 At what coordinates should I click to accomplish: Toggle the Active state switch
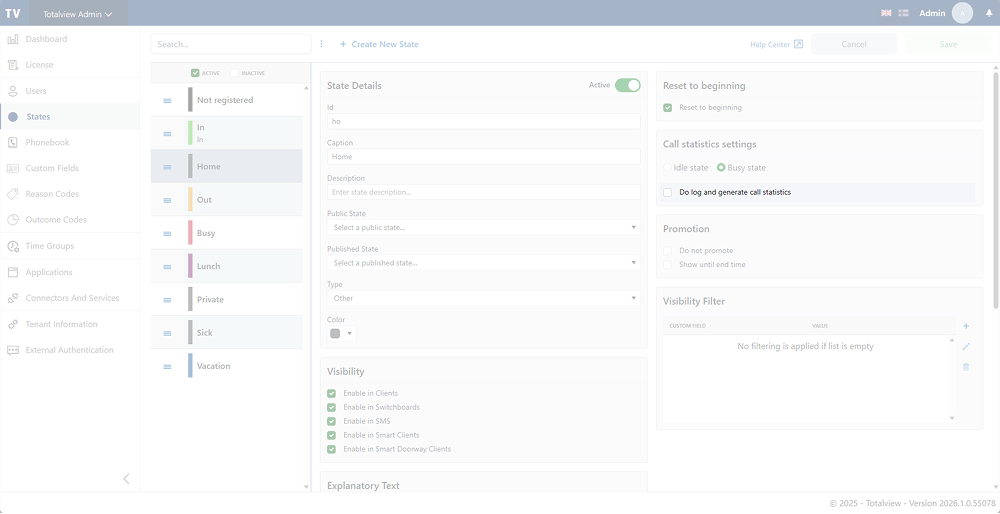628,85
